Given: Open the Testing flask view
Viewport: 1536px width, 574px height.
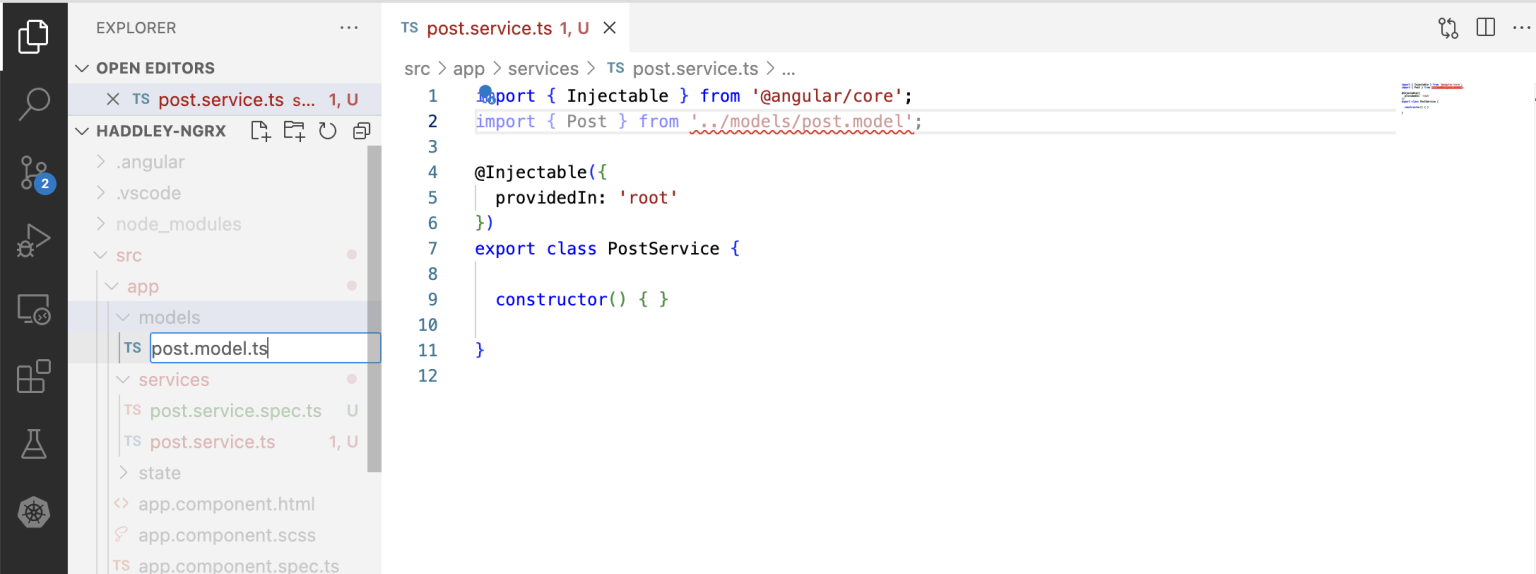Looking at the screenshot, I should coord(34,445).
